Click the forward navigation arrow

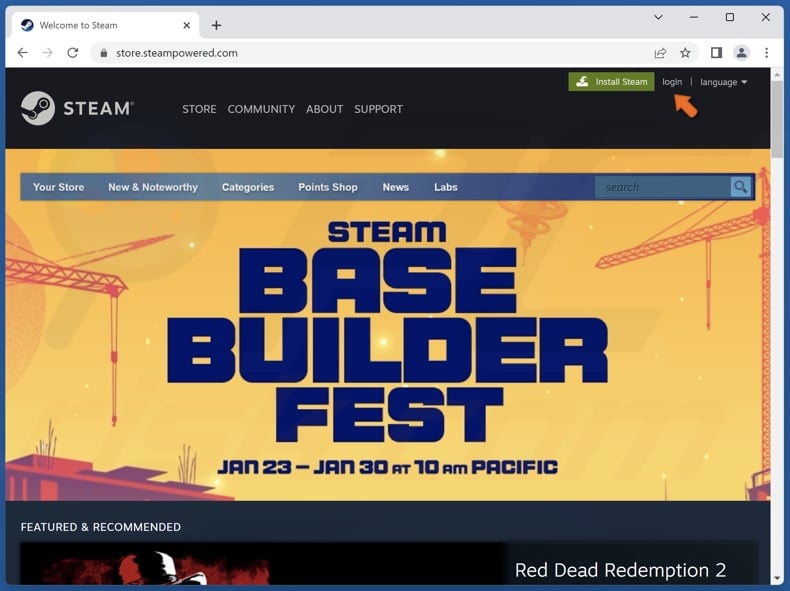pyautogui.click(x=48, y=53)
